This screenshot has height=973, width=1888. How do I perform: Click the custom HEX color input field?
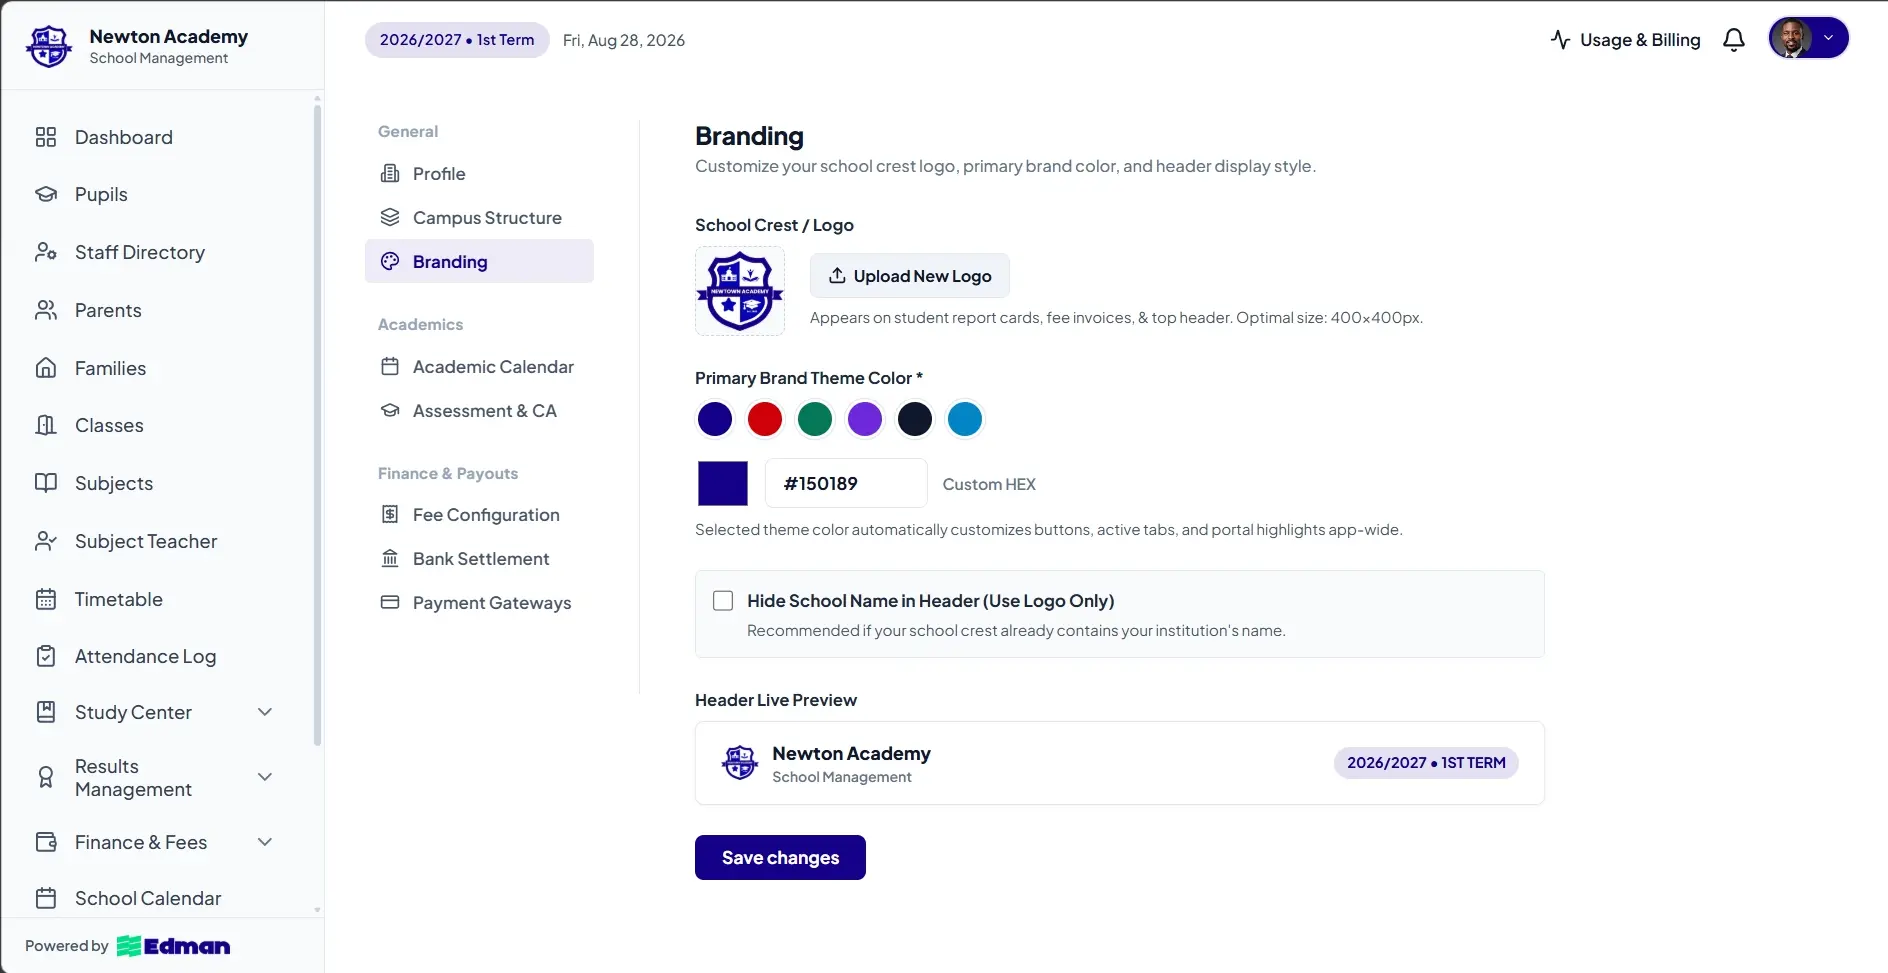846,483
